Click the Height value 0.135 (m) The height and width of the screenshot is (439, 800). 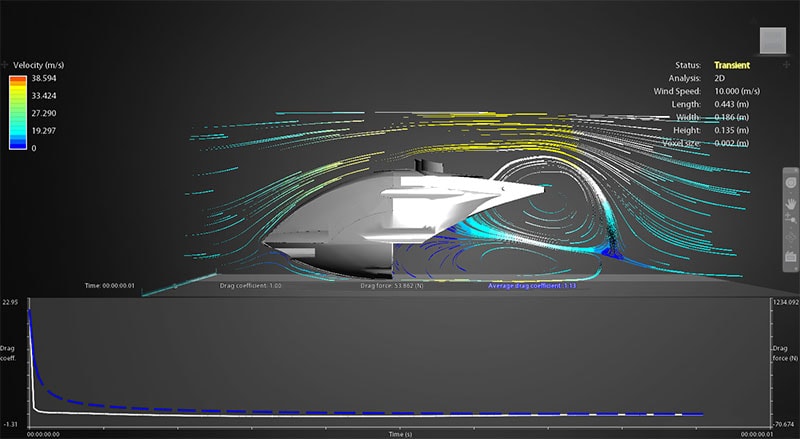731,130
